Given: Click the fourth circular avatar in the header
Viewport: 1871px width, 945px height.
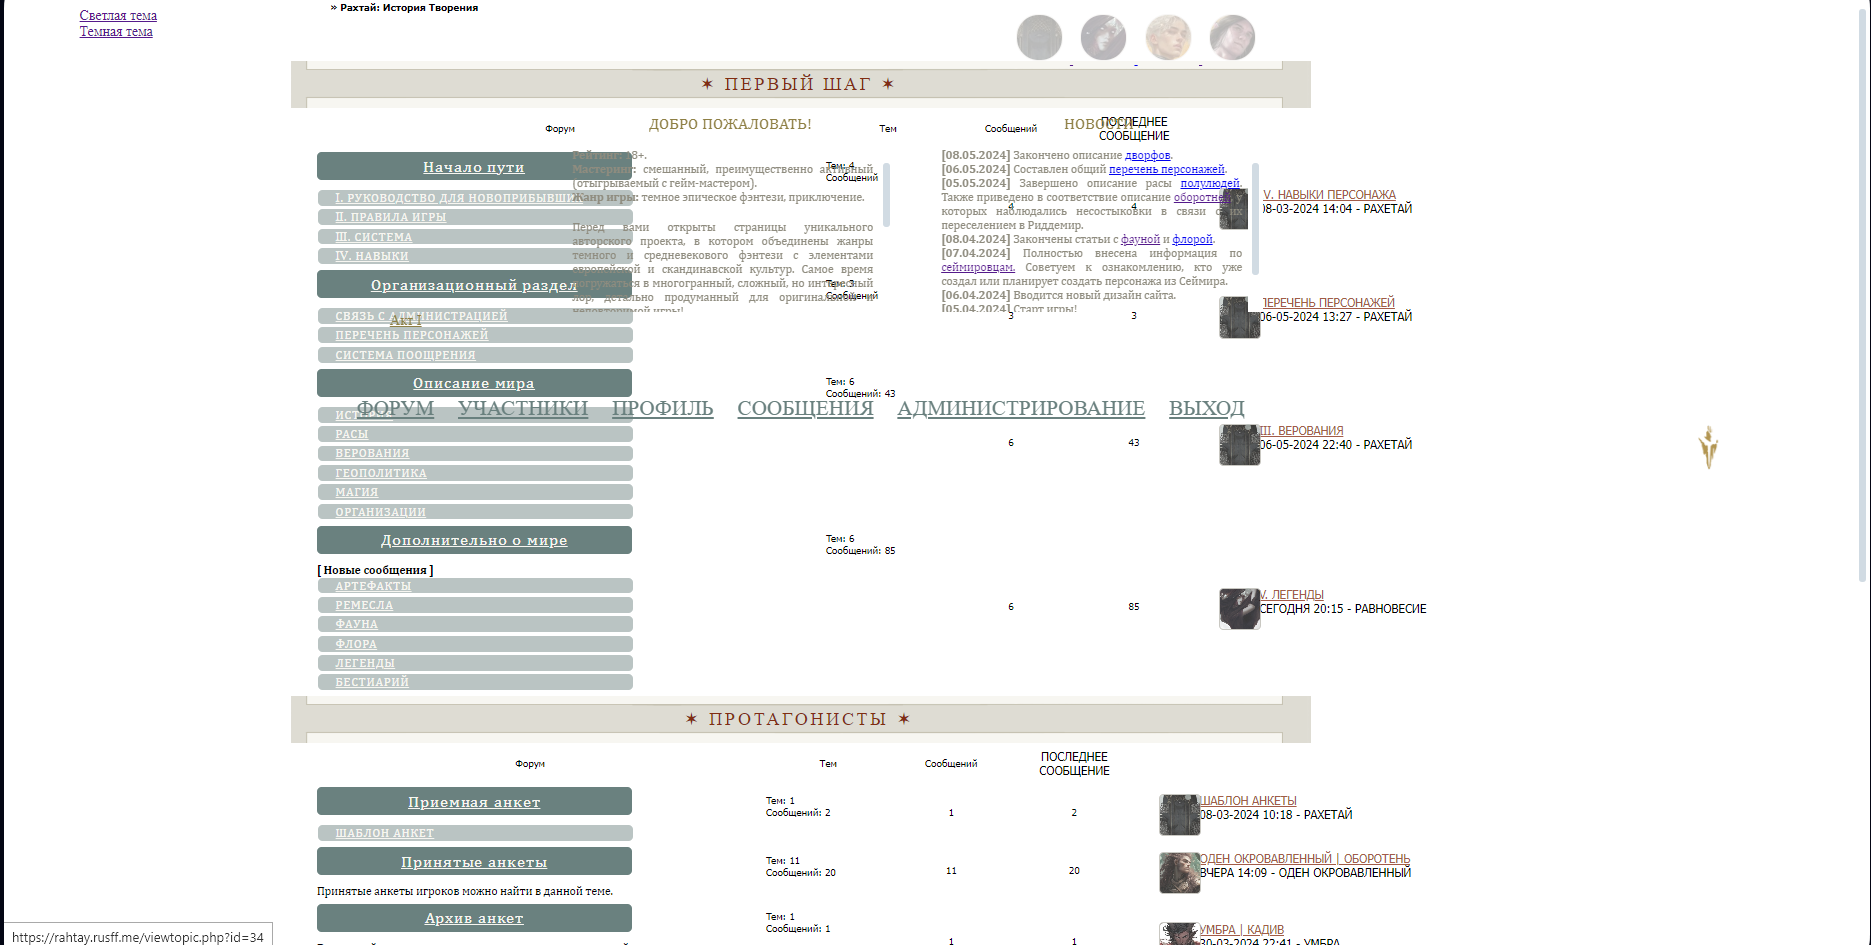Looking at the screenshot, I should coord(1232,38).
